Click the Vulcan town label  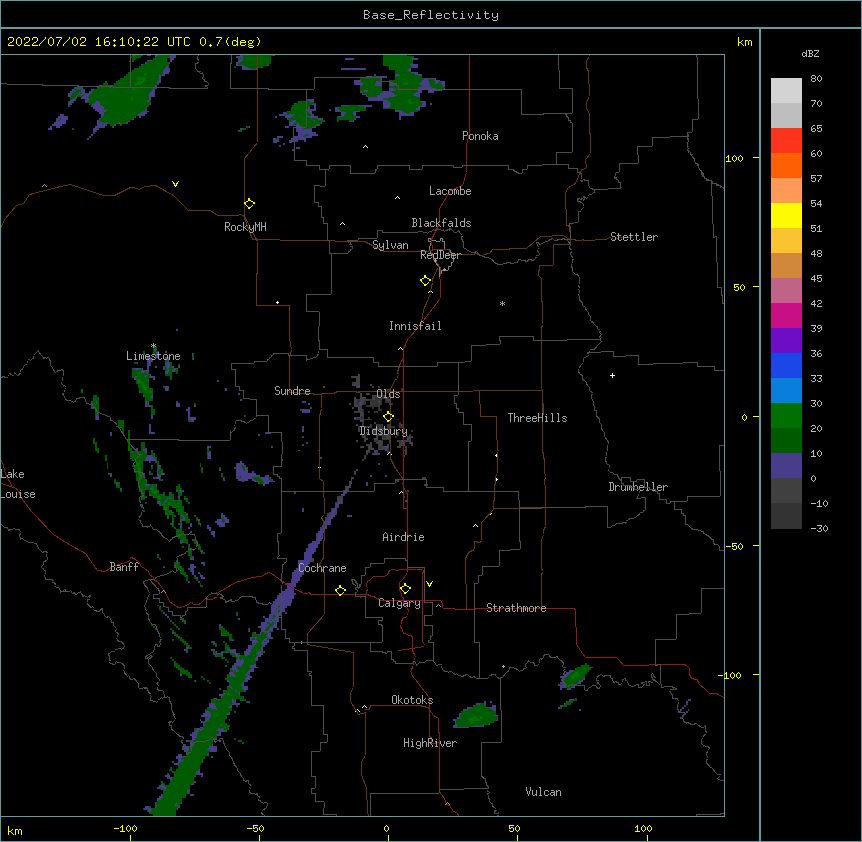click(x=543, y=792)
